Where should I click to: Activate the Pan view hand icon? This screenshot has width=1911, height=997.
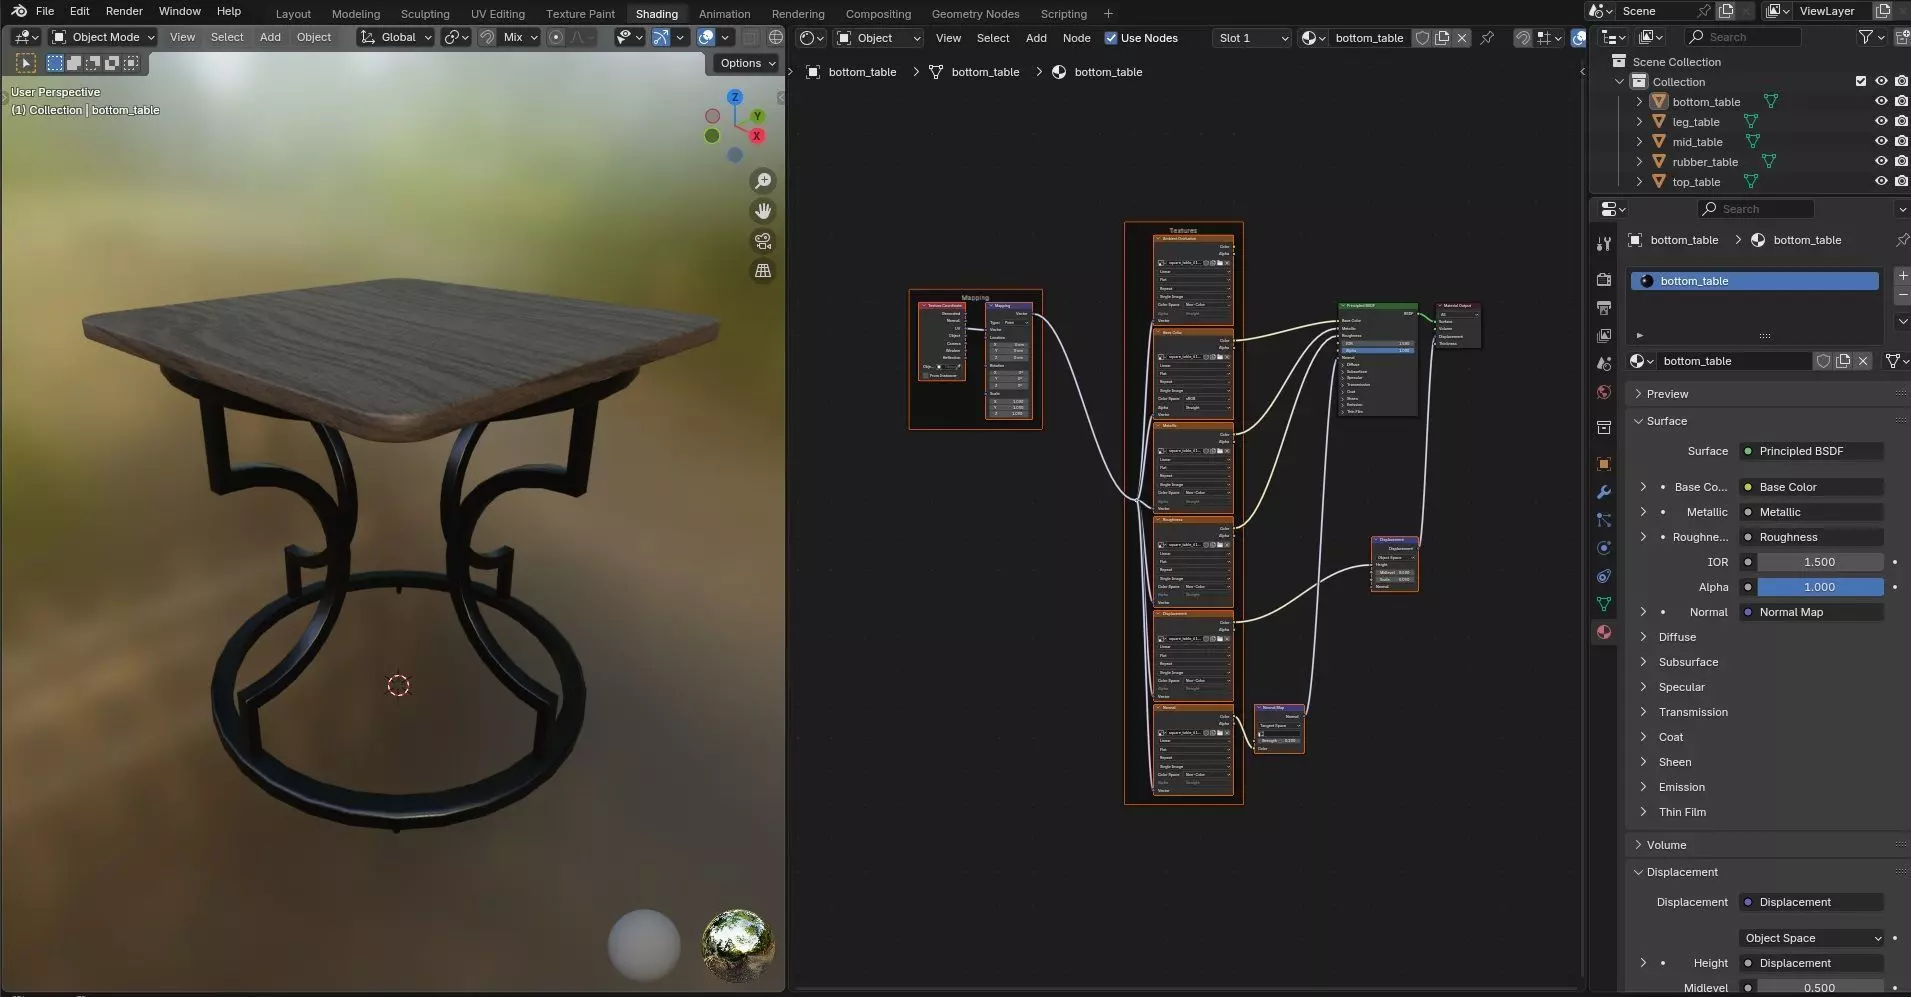[763, 211]
